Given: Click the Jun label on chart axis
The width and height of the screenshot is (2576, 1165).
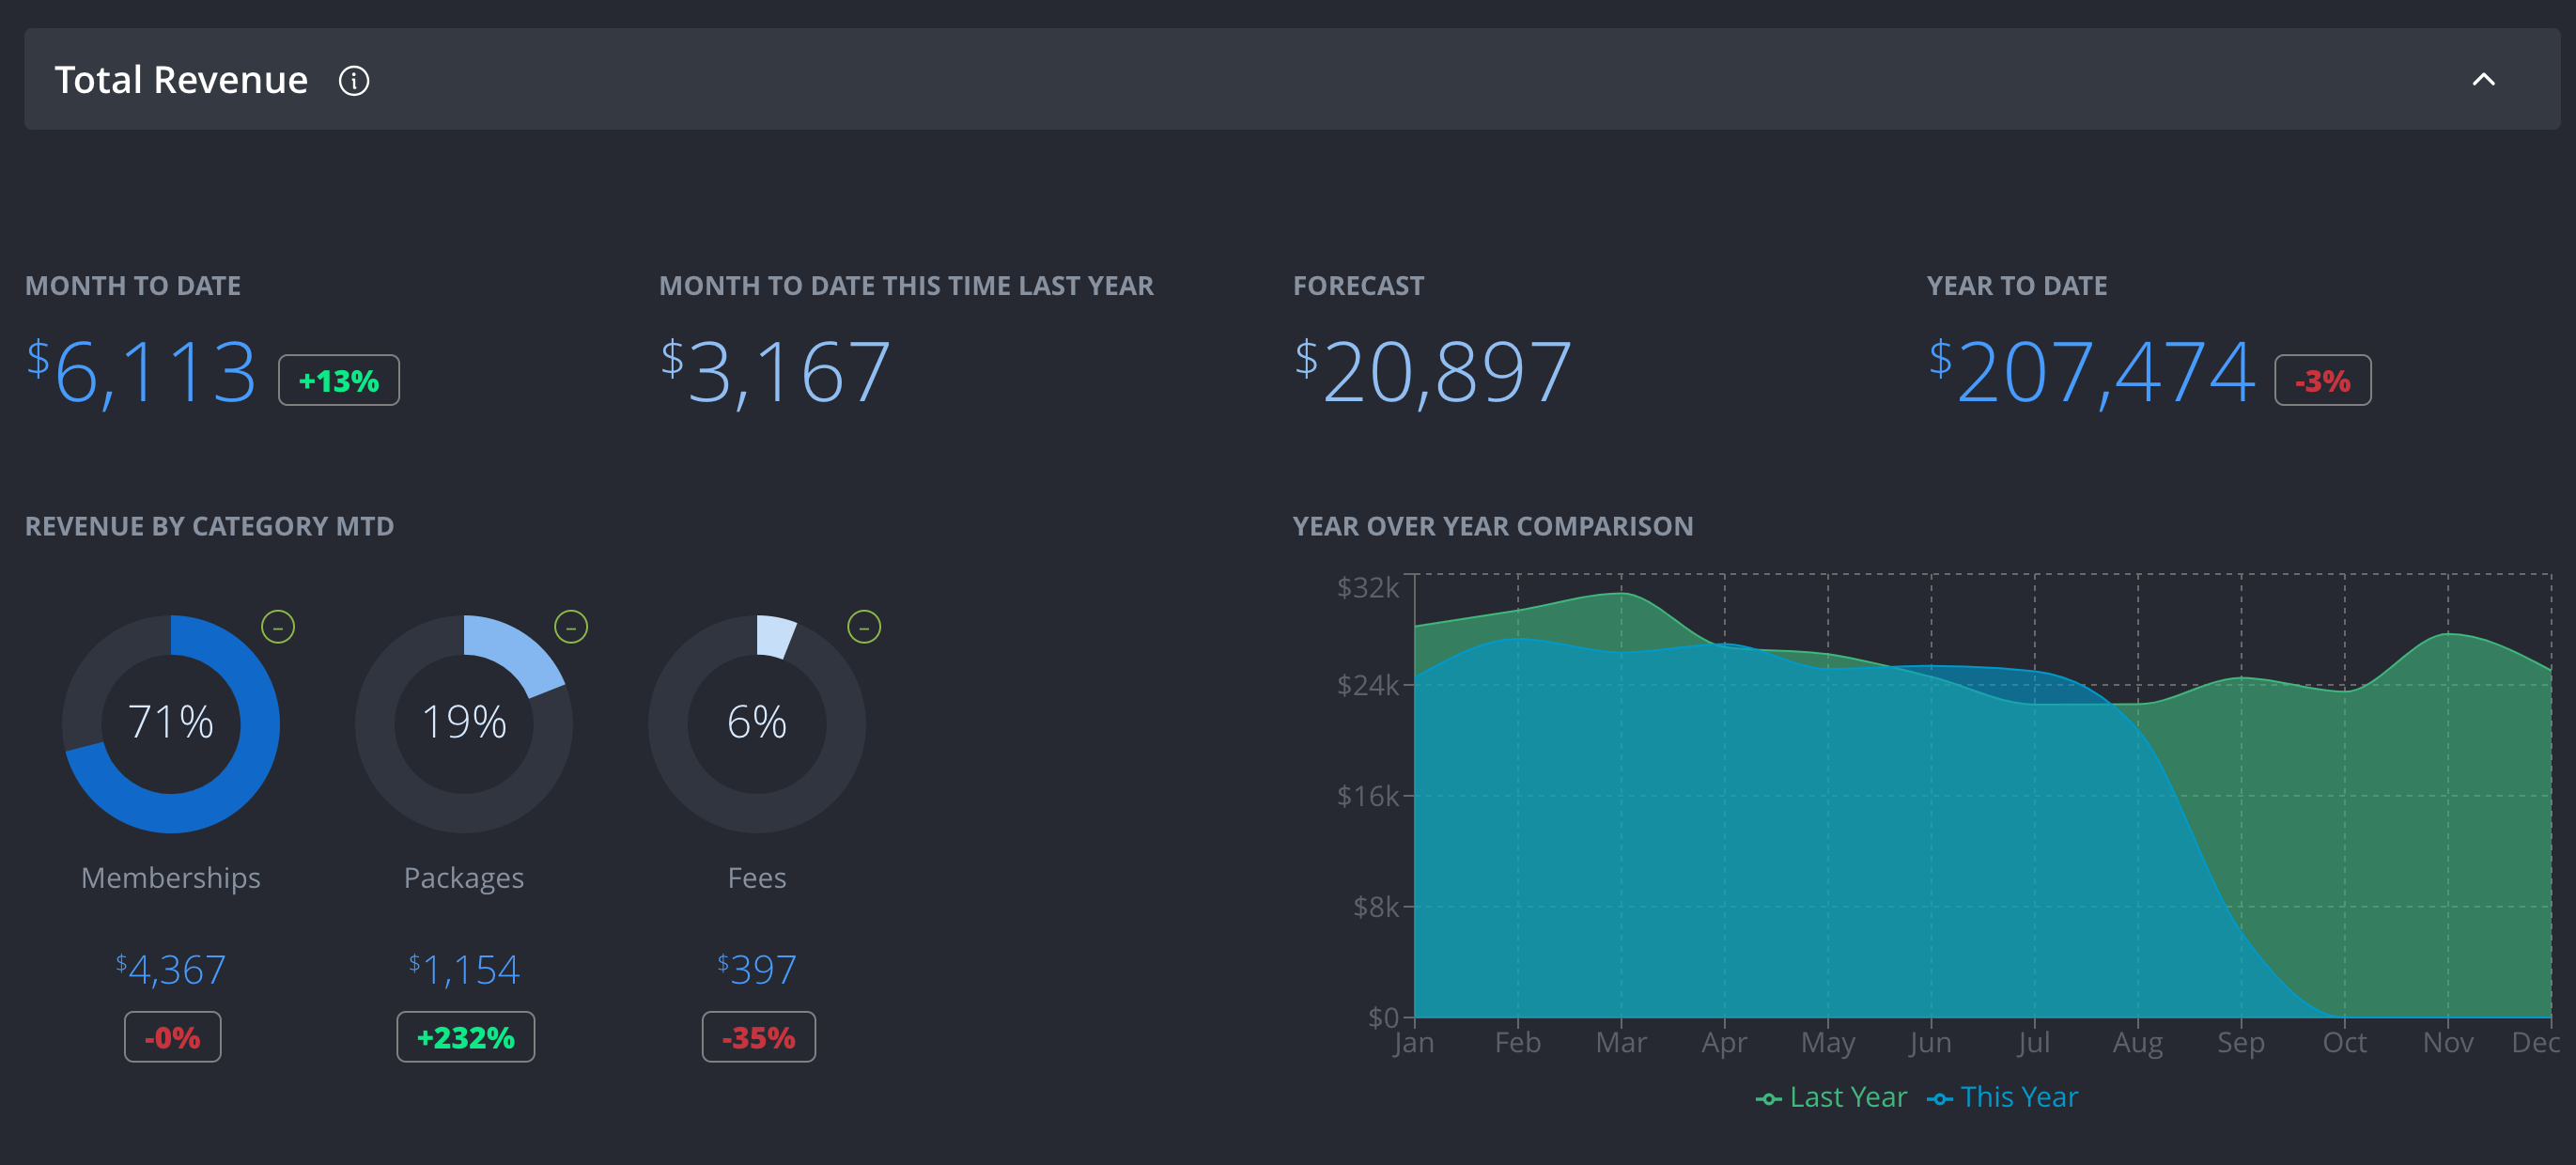Looking at the screenshot, I should (1930, 1043).
